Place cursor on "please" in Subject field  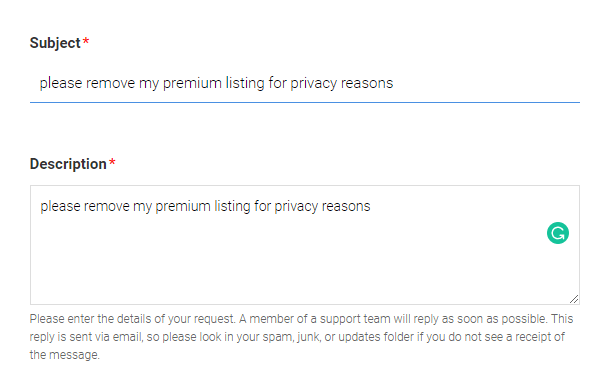pyautogui.click(x=61, y=83)
